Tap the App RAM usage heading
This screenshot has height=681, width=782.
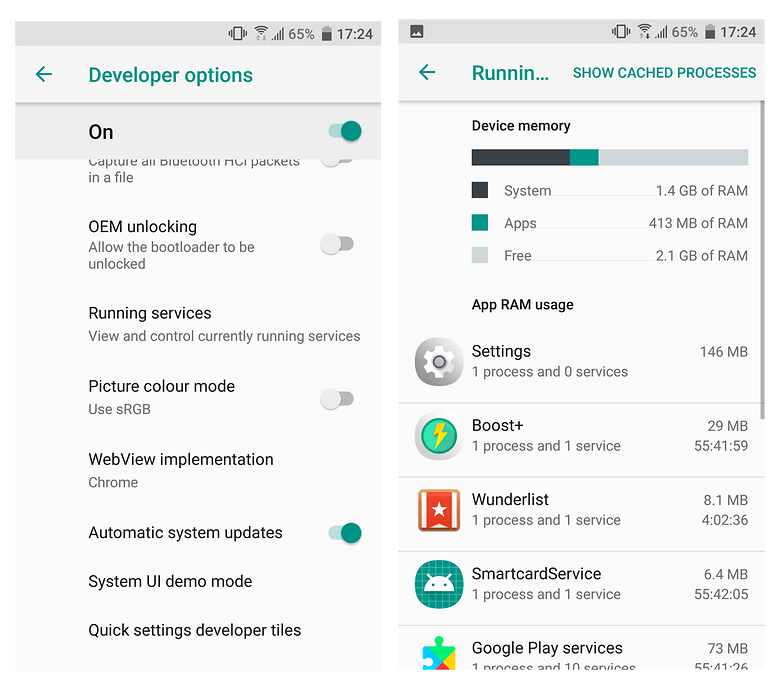[x=523, y=304]
